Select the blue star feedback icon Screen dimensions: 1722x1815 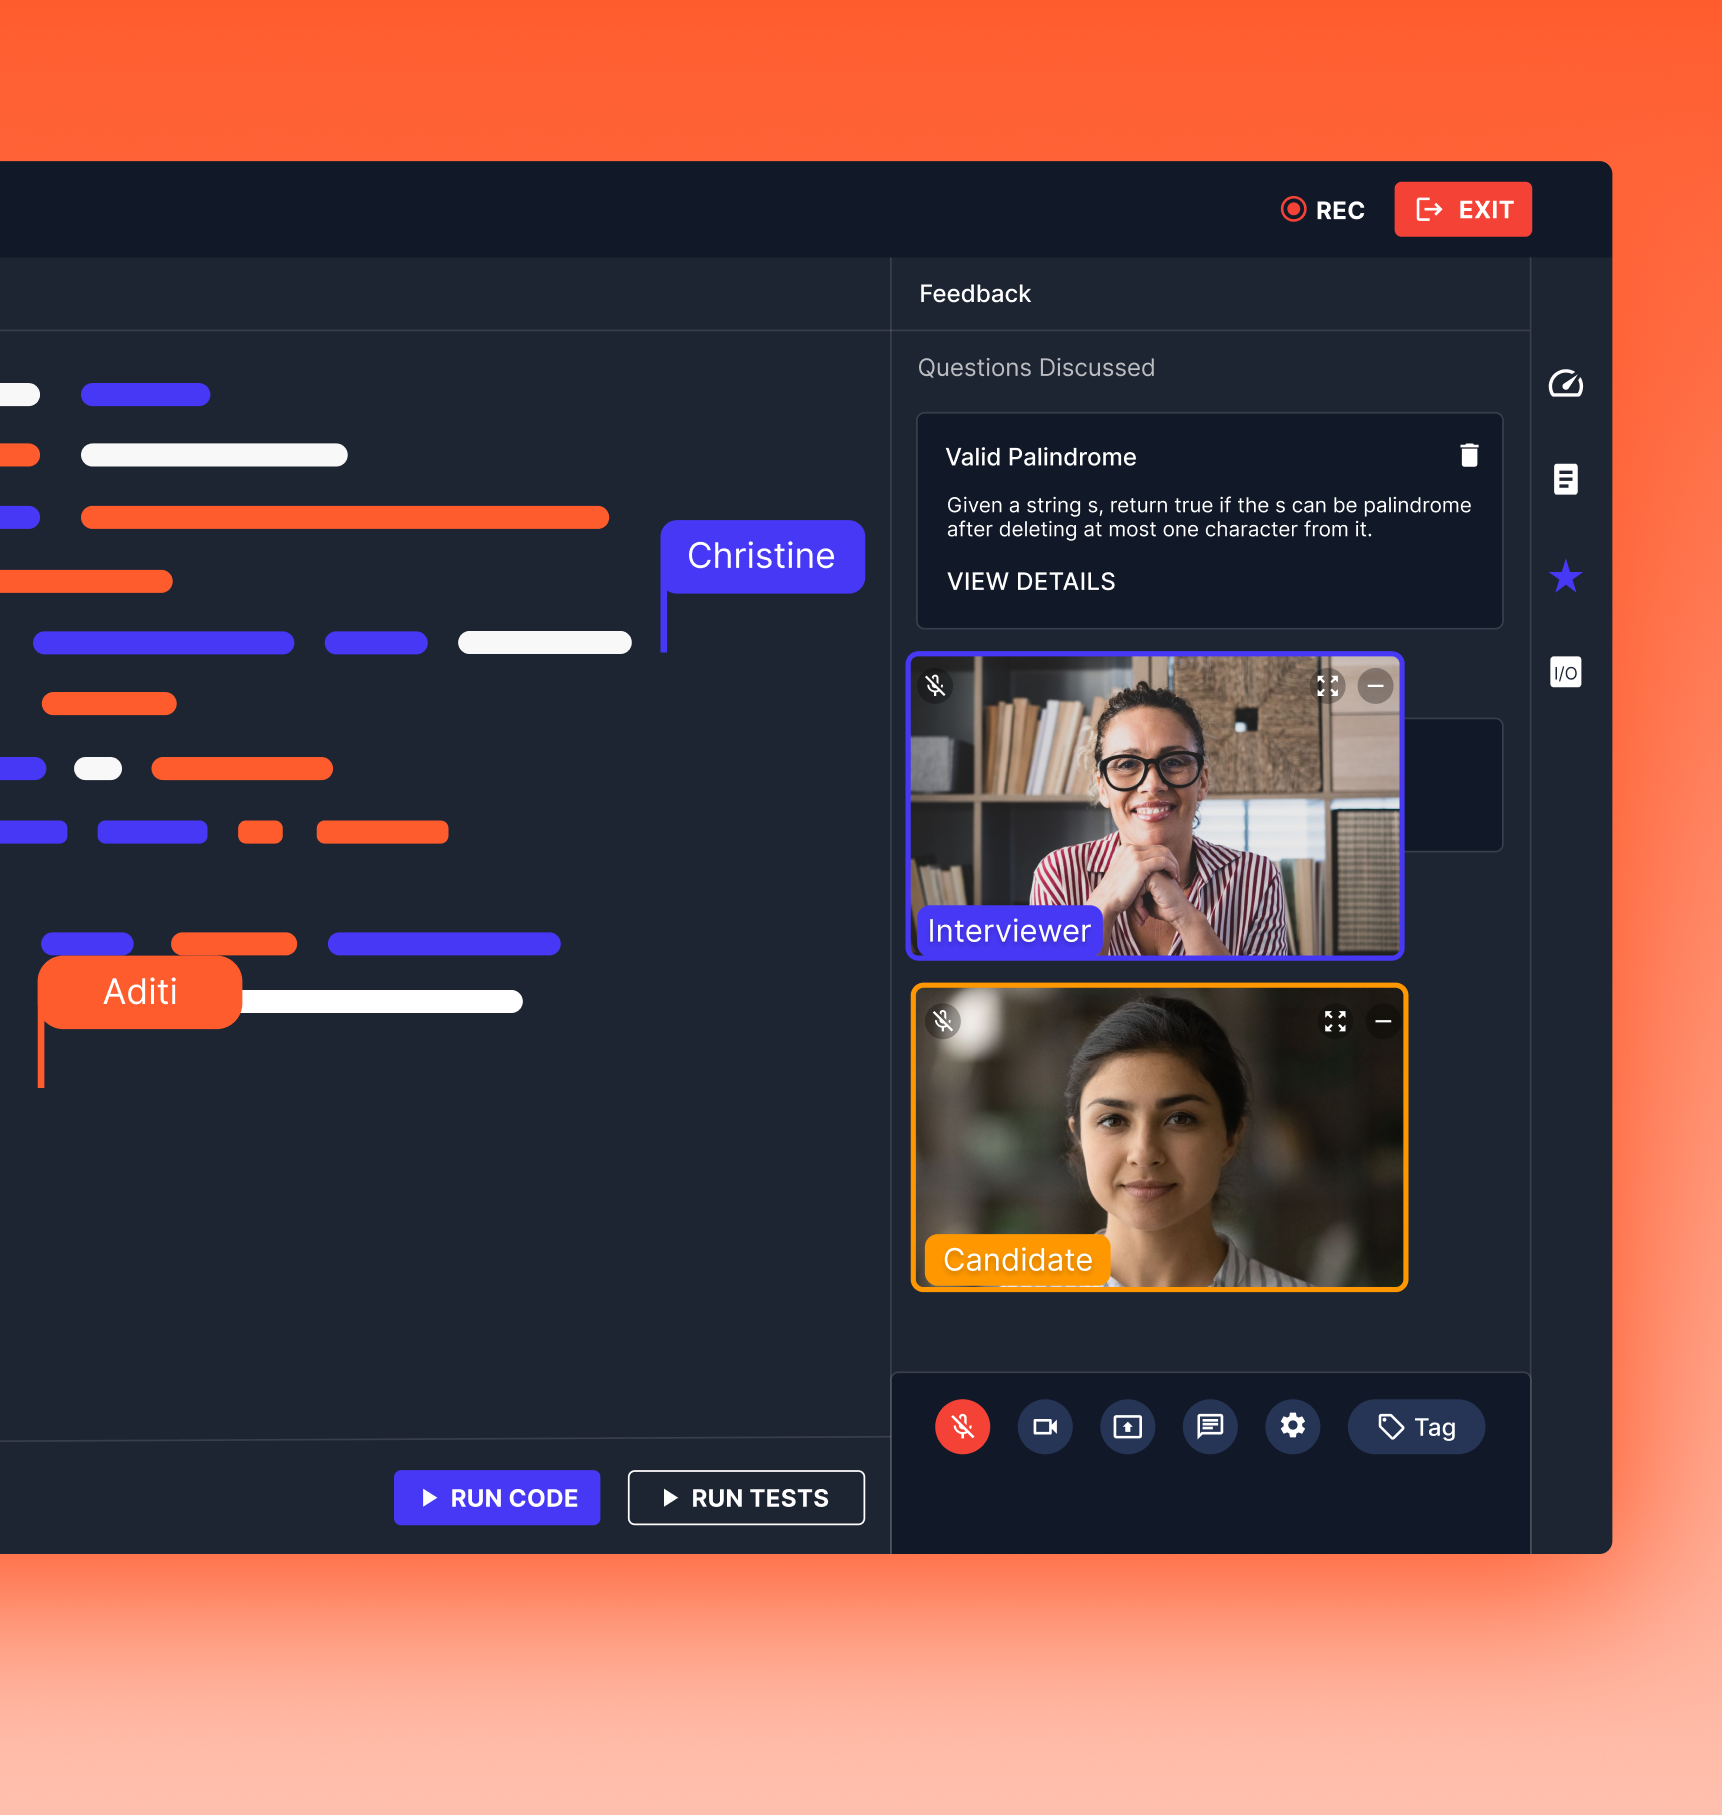[x=1565, y=576]
